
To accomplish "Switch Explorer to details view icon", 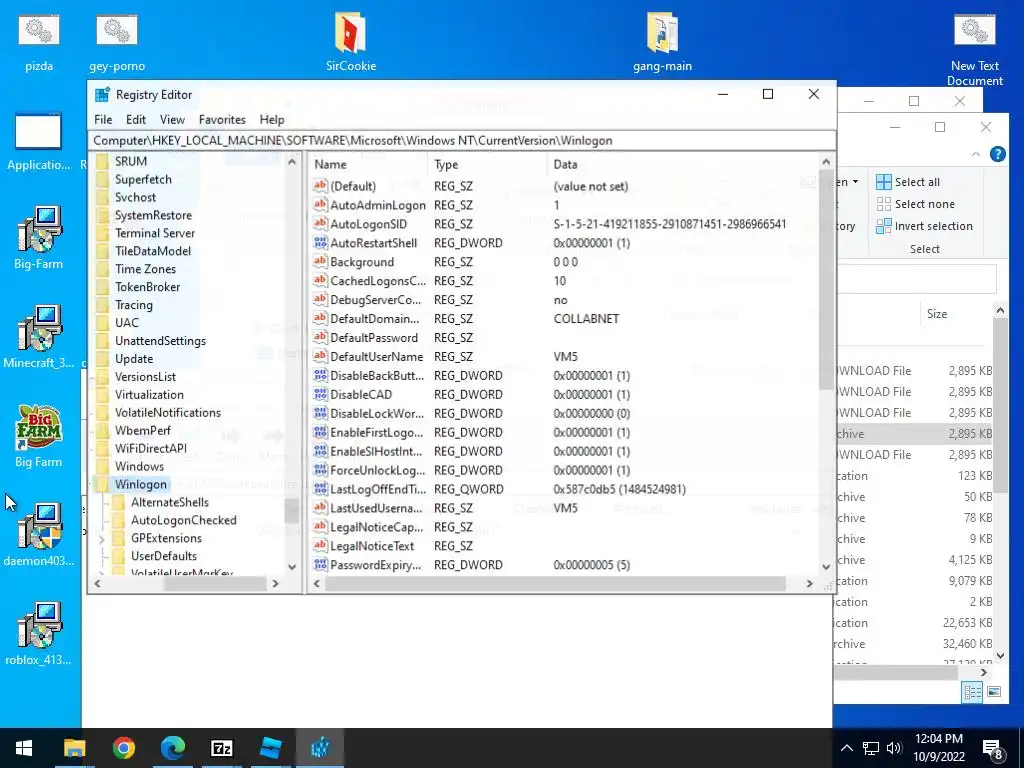I will point(972,692).
